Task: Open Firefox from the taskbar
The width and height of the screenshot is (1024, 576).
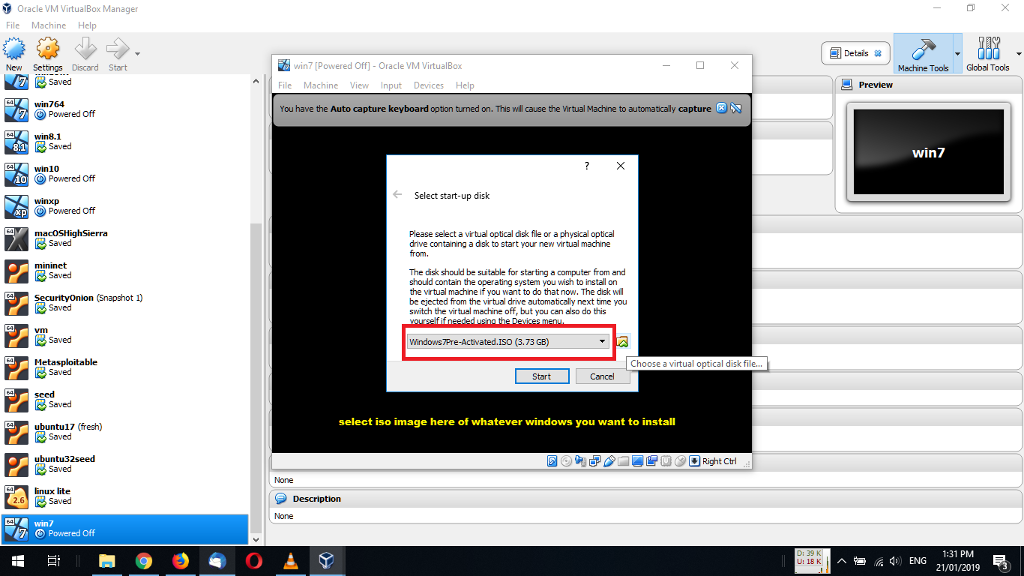Action: tap(180, 561)
